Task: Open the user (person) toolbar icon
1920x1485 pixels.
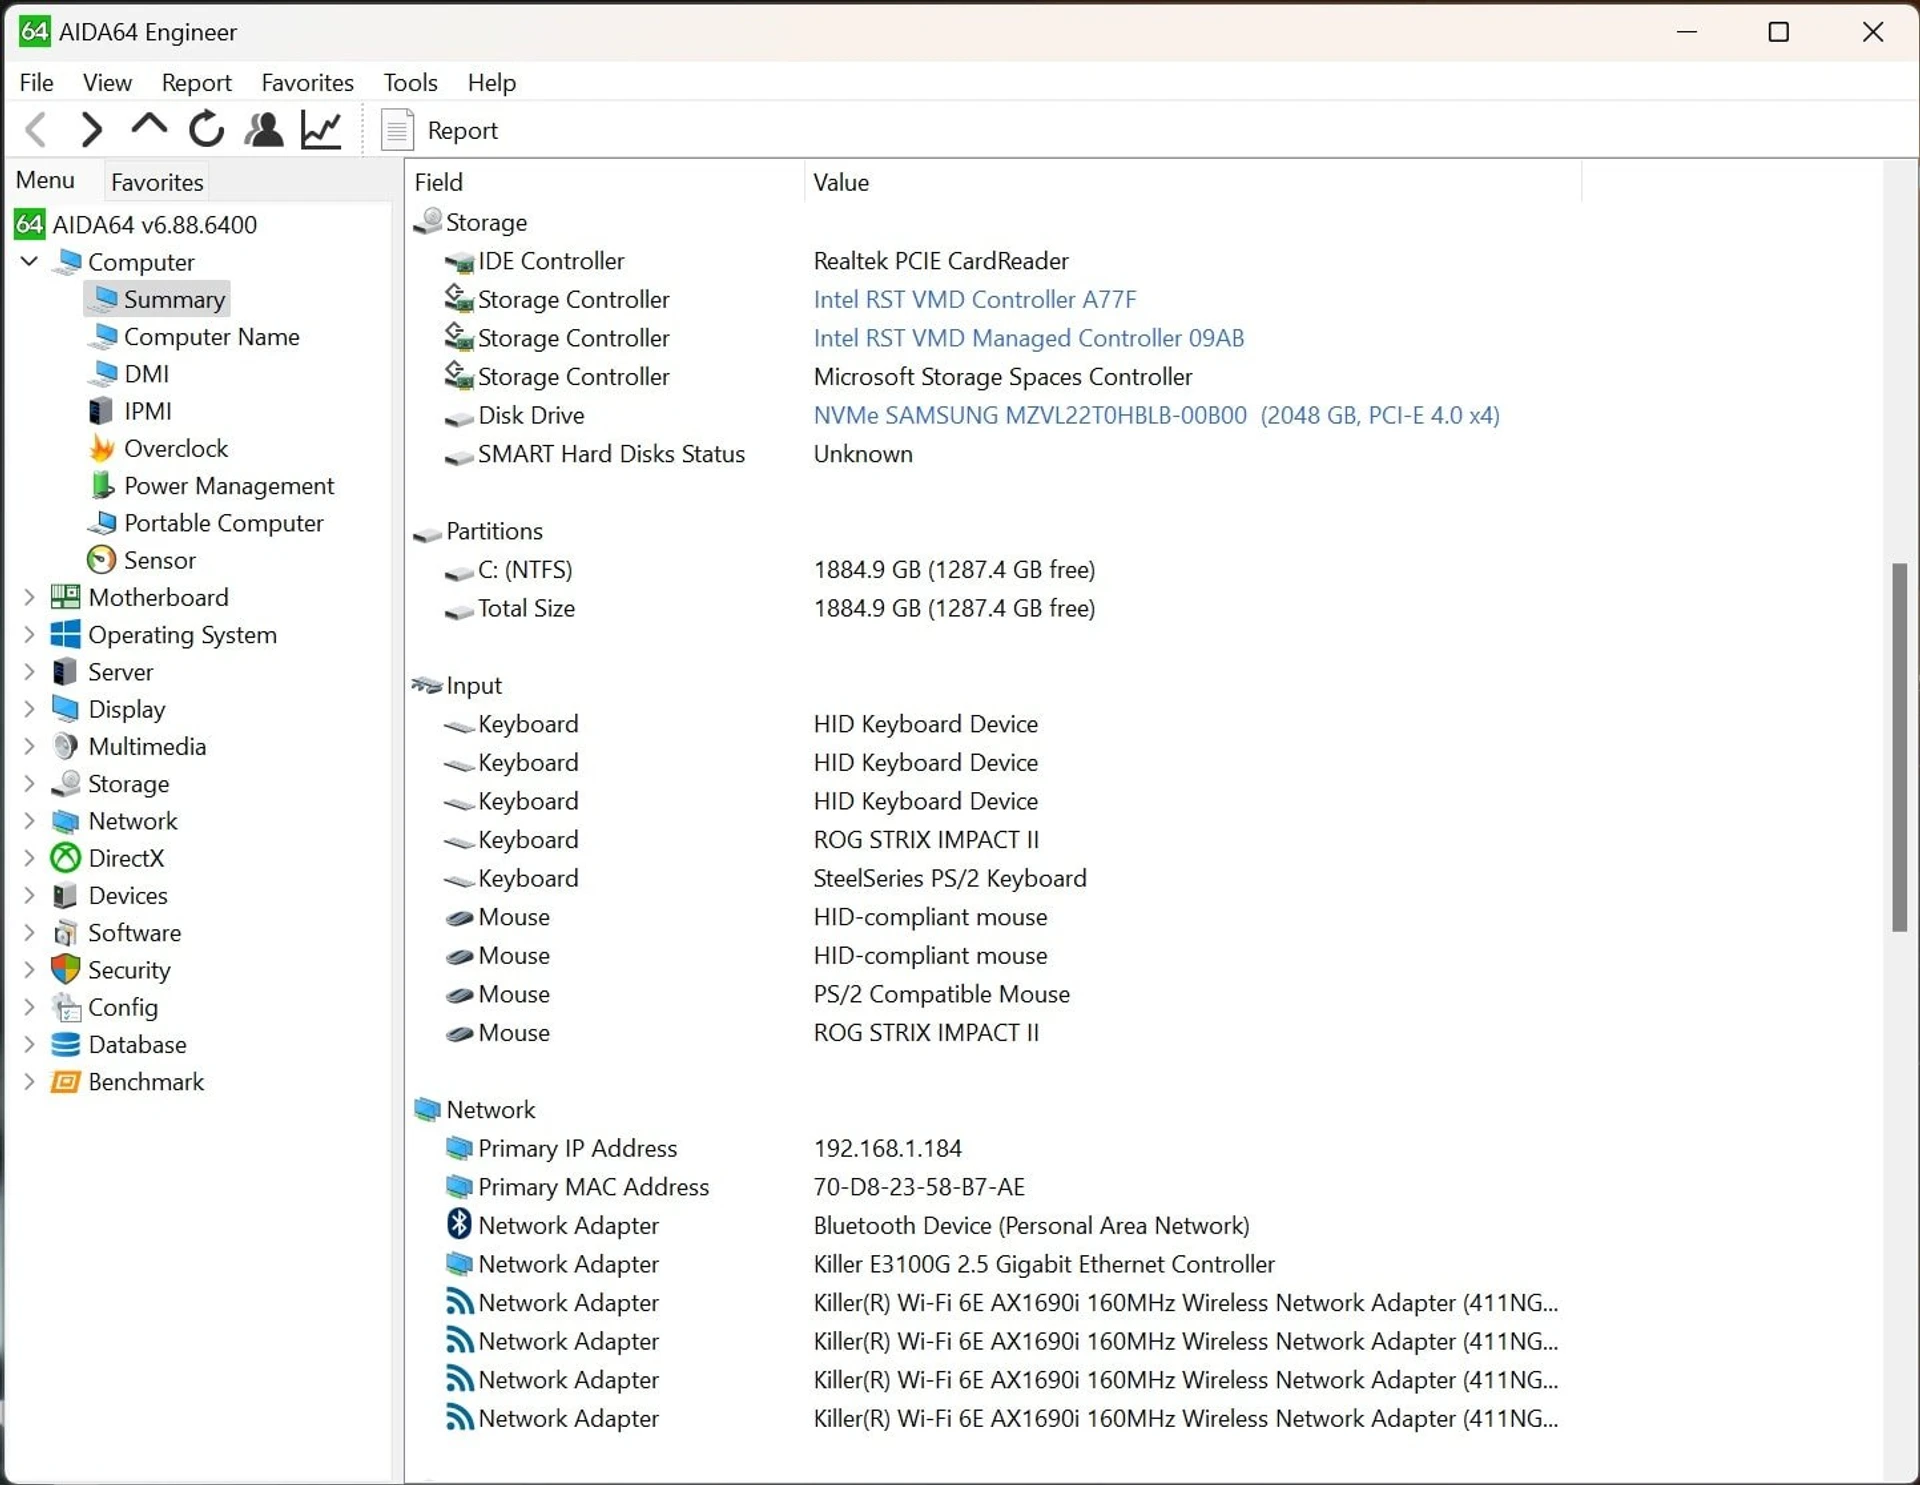Action: [264, 129]
